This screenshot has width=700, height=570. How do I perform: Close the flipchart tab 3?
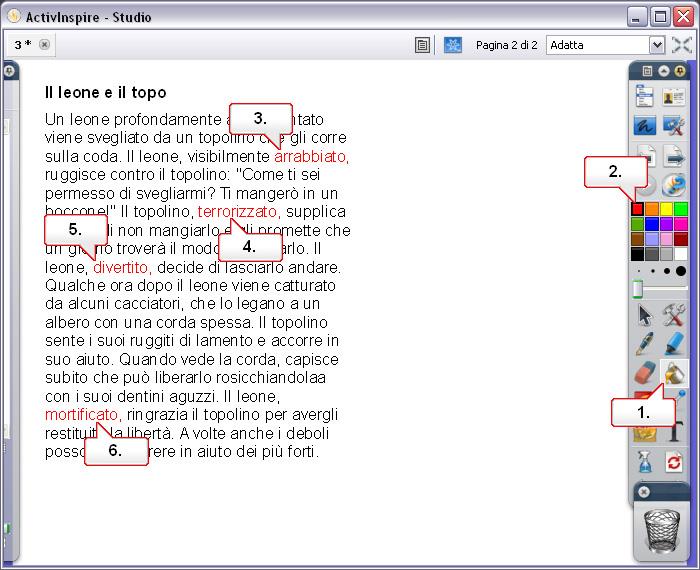44,45
